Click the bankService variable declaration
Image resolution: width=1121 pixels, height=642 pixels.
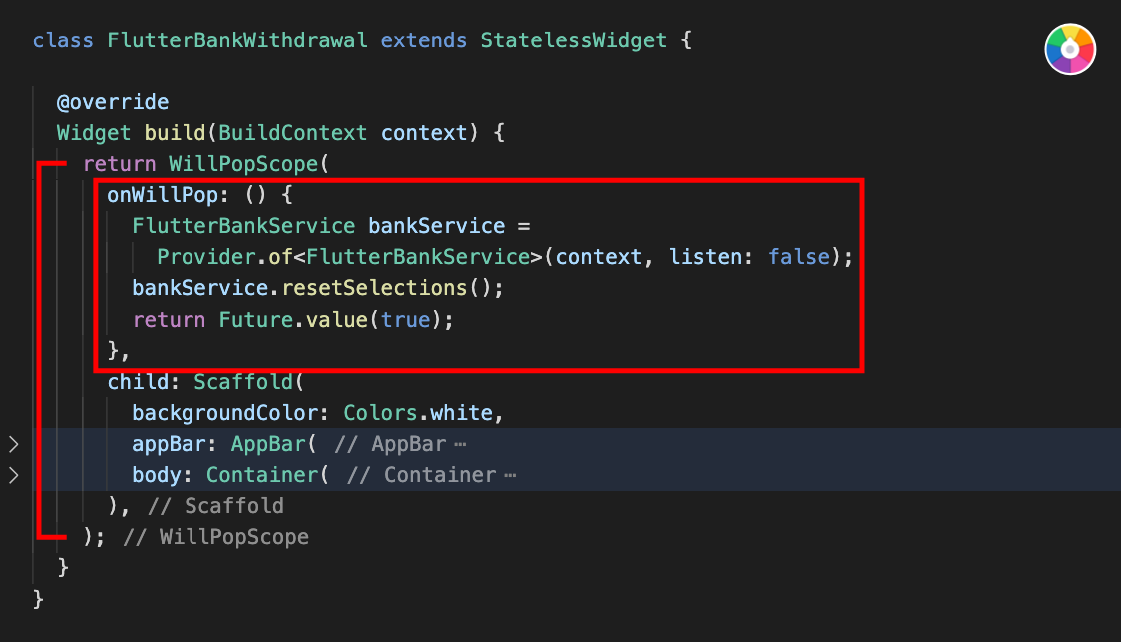(x=436, y=226)
